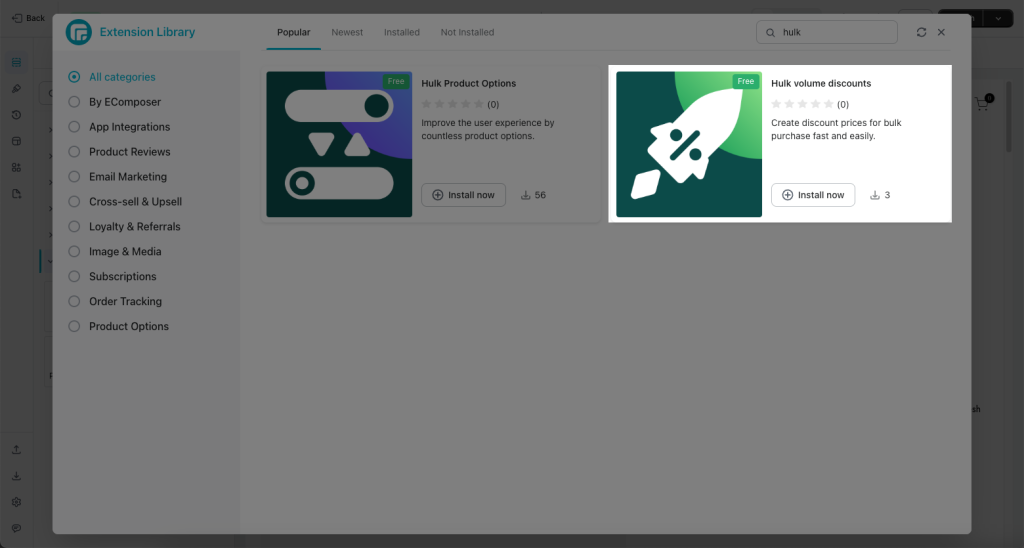Click the '(0)' rating count of Hulk Product Options
The image size is (1024, 548).
[x=493, y=105]
